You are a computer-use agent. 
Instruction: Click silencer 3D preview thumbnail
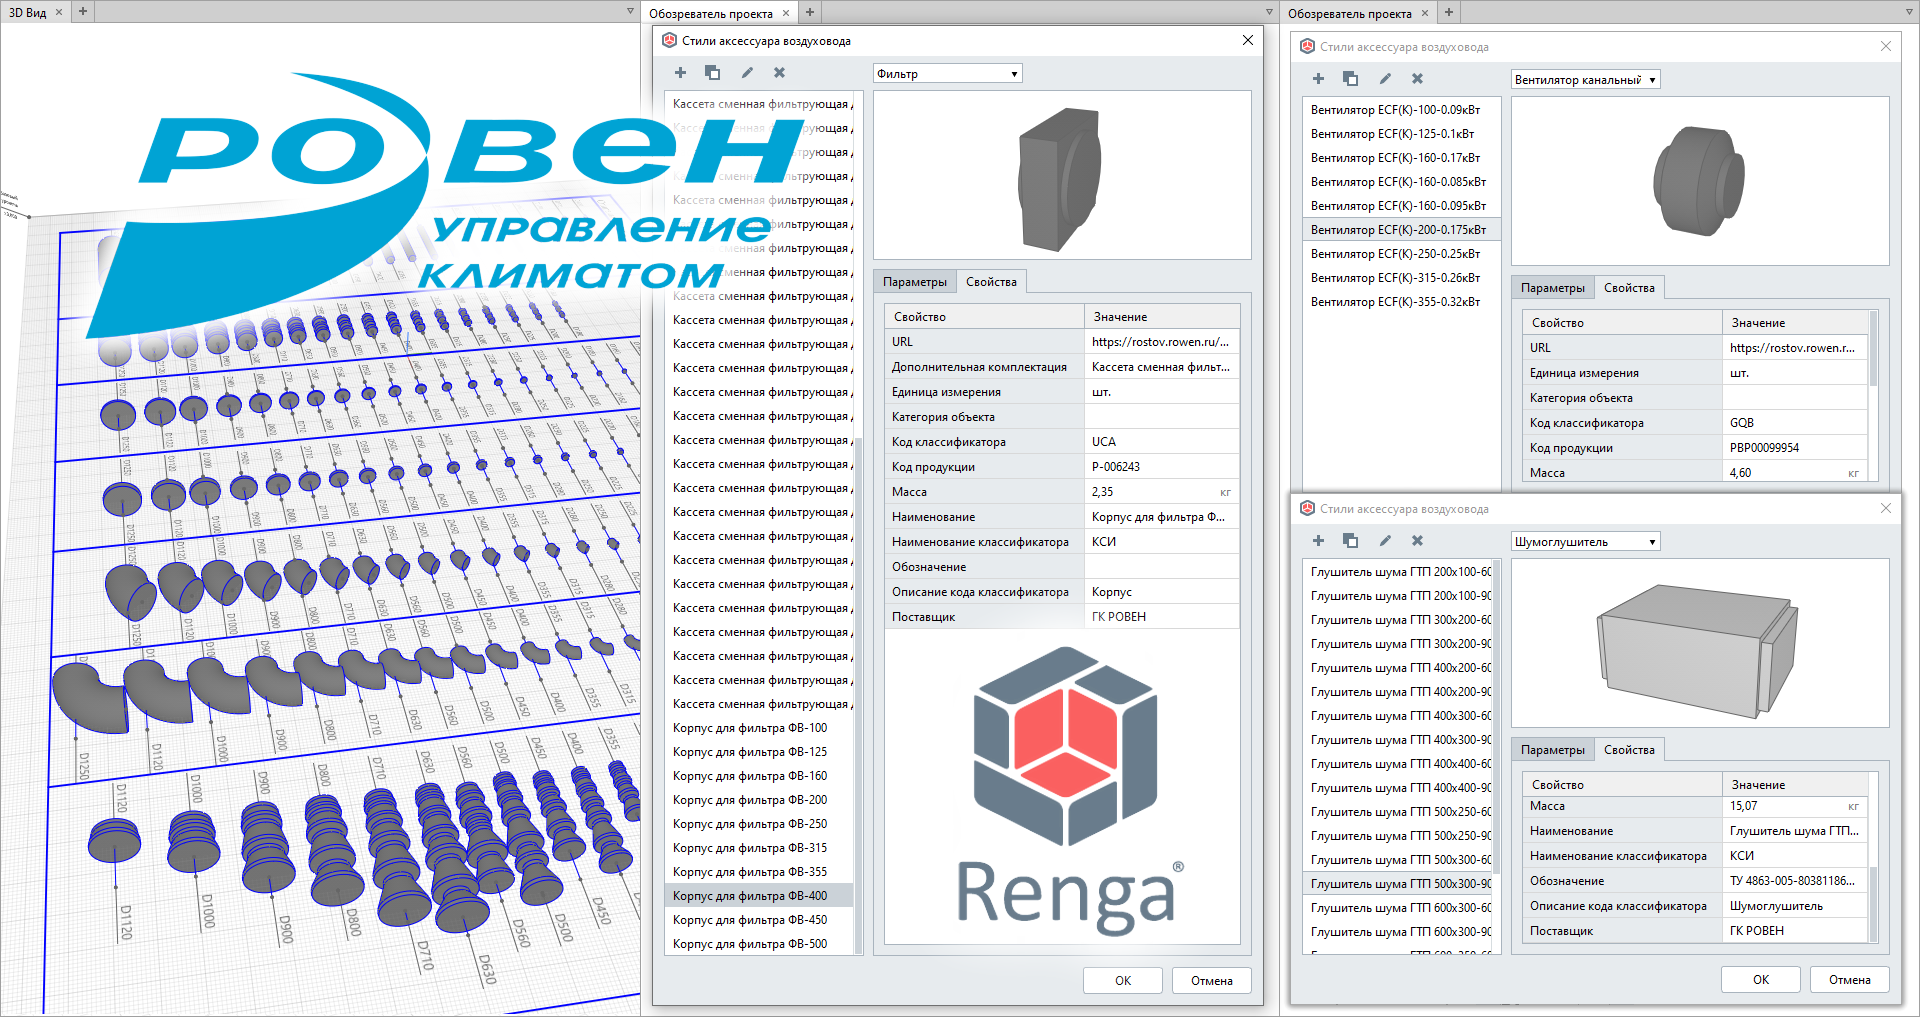click(x=1700, y=643)
